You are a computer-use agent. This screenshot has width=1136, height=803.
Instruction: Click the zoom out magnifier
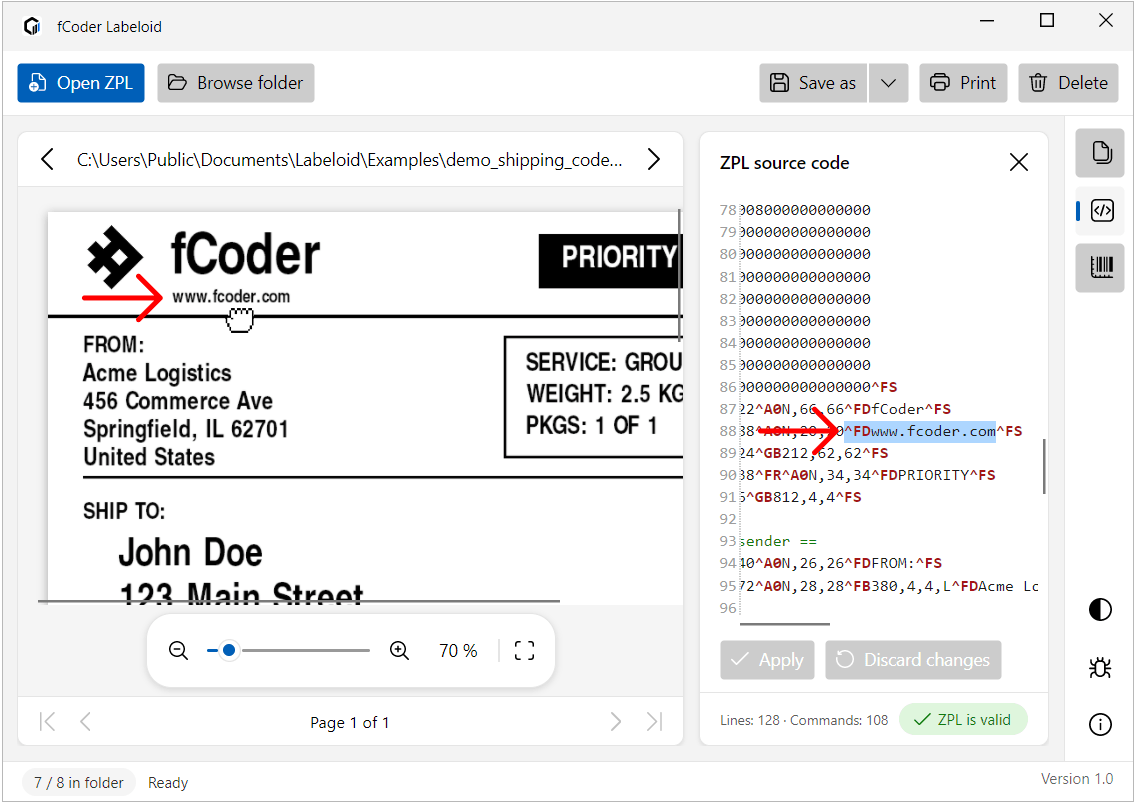(178, 651)
